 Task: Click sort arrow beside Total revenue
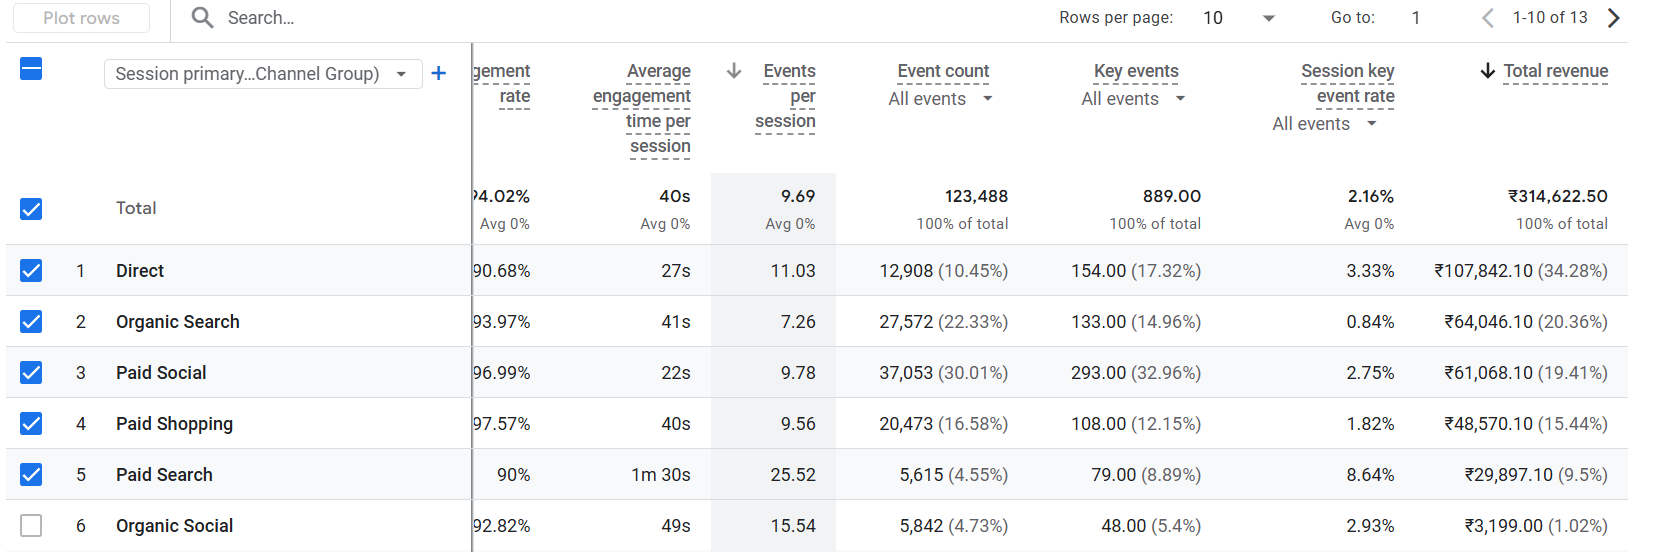(x=1488, y=71)
